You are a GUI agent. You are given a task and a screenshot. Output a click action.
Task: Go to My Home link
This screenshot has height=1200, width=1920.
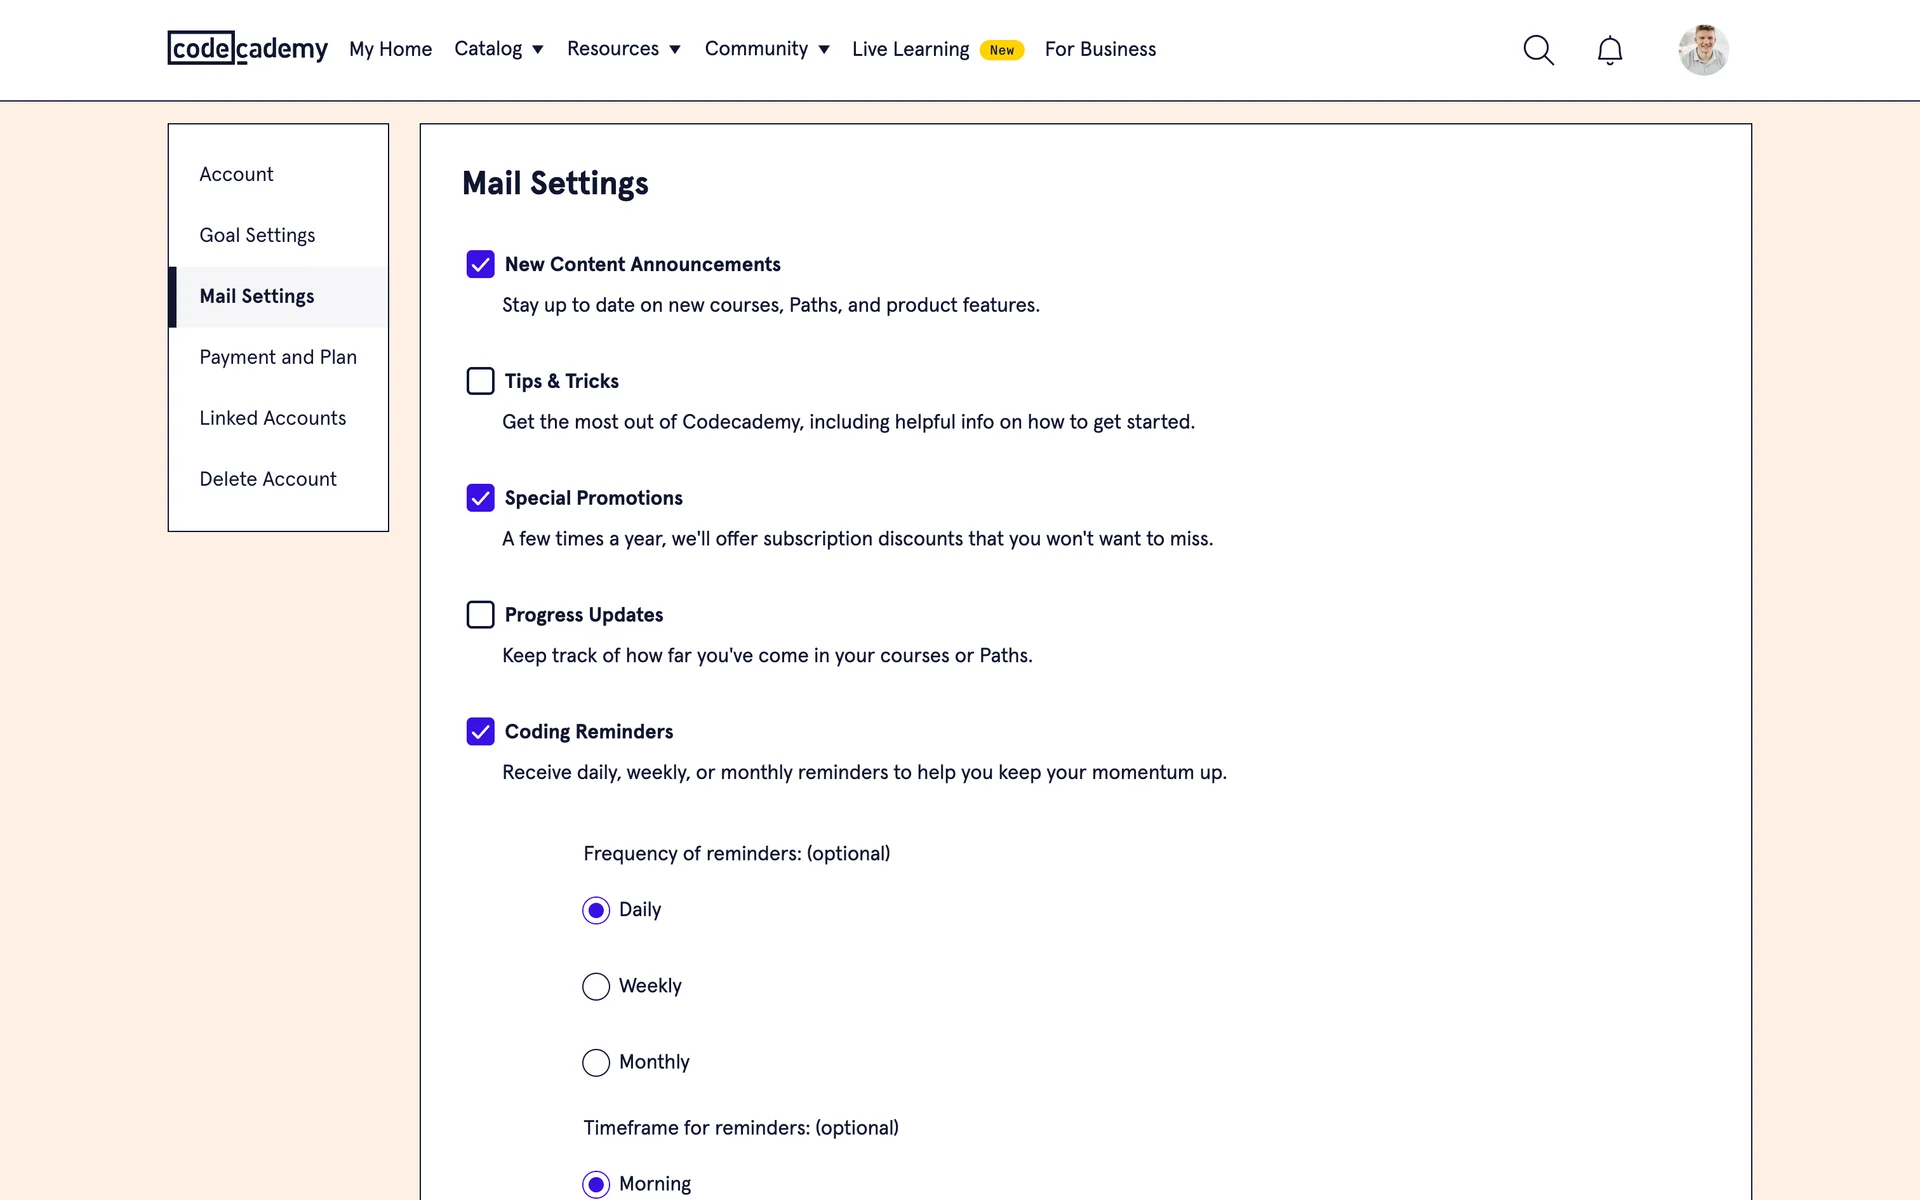click(x=390, y=49)
